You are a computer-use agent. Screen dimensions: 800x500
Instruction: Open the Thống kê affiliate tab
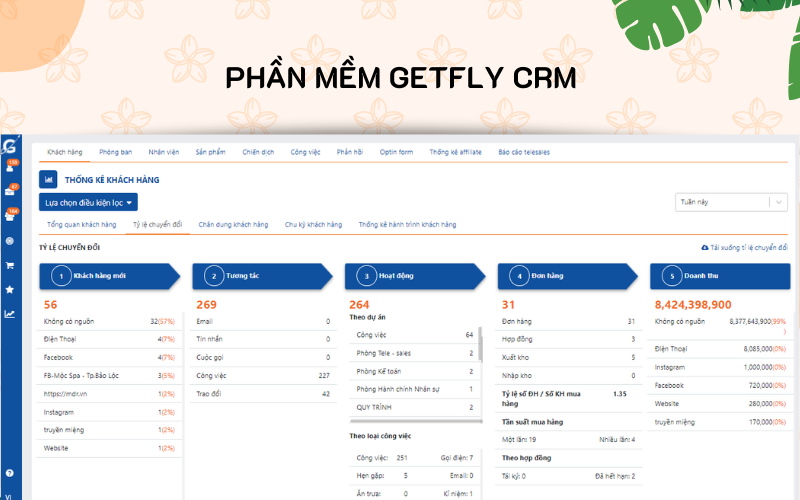[456, 152]
